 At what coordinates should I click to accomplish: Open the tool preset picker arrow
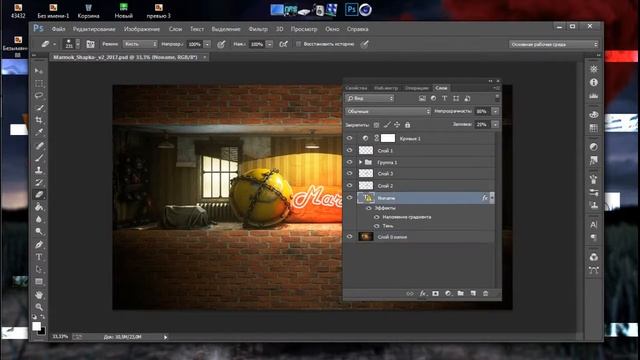click(x=55, y=44)
